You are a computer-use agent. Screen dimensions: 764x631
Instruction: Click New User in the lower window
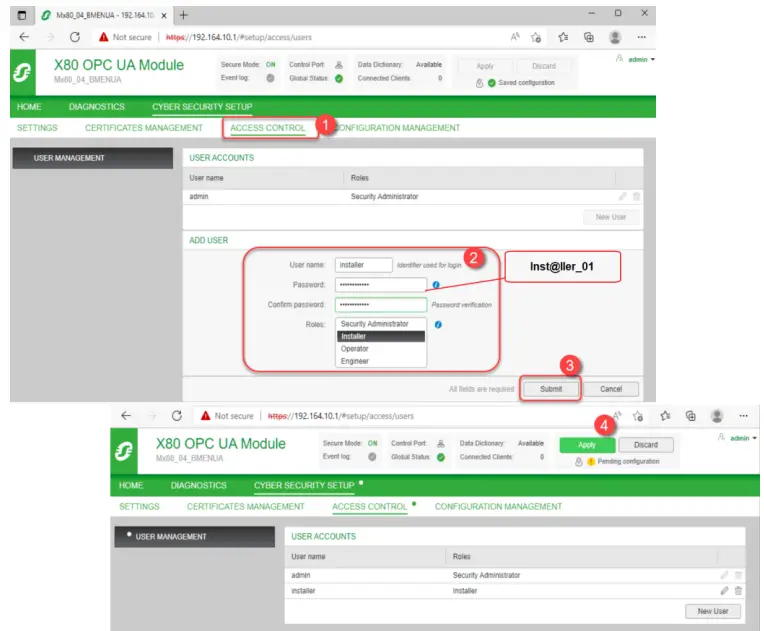click(713, 611)
